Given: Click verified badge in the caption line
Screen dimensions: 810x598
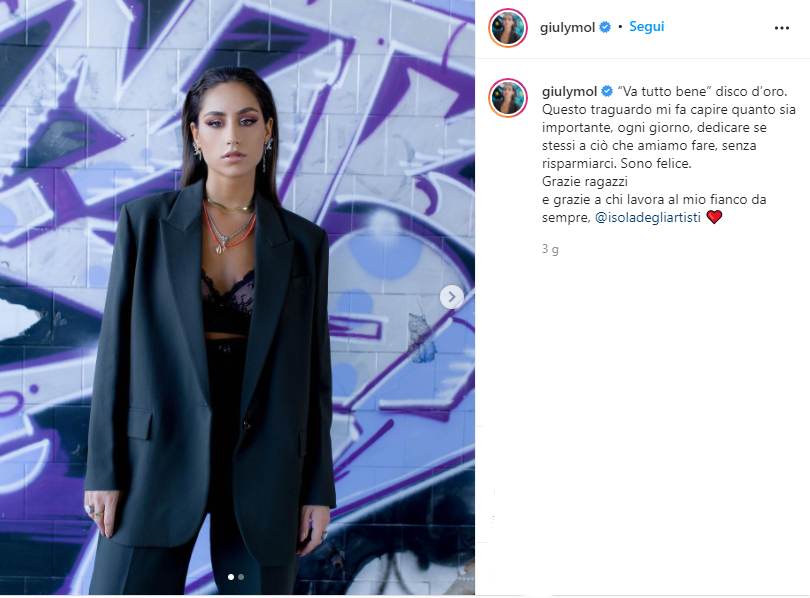Looking at the screenshot, I should tap(607, 92).
